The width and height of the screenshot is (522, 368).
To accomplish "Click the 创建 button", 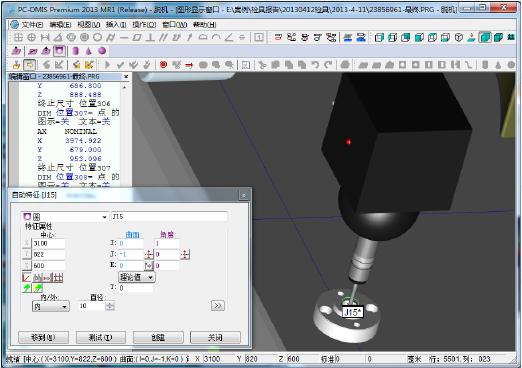I will pyautogui.click(x=158, y=337).
